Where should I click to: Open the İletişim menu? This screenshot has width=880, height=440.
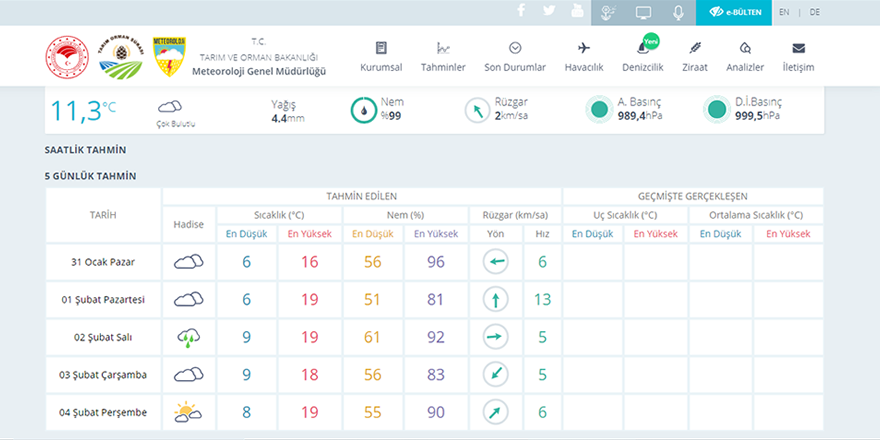tap(798, 57)
